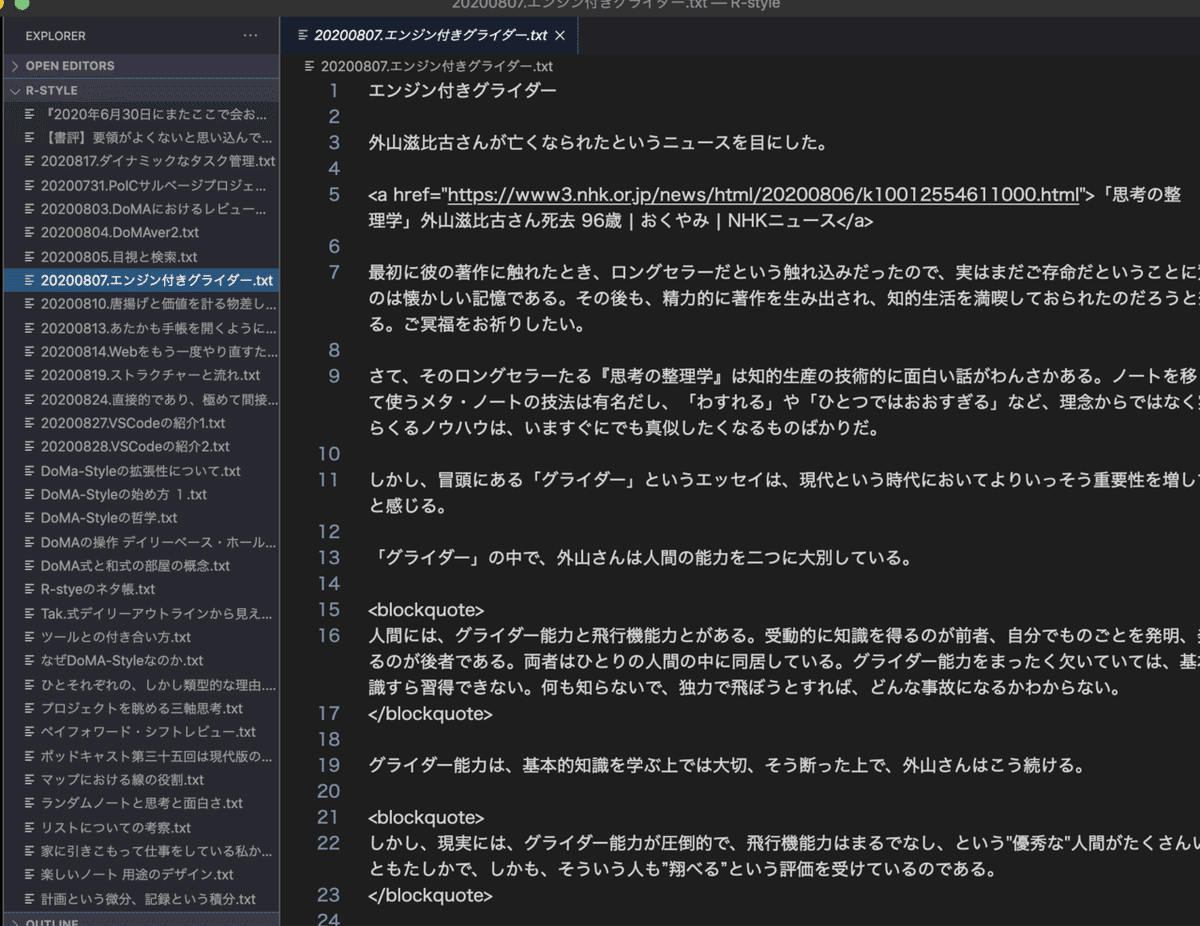
Task: Open 家に引きこもって仕事をしている私か… file
Action: pos(141,851)
